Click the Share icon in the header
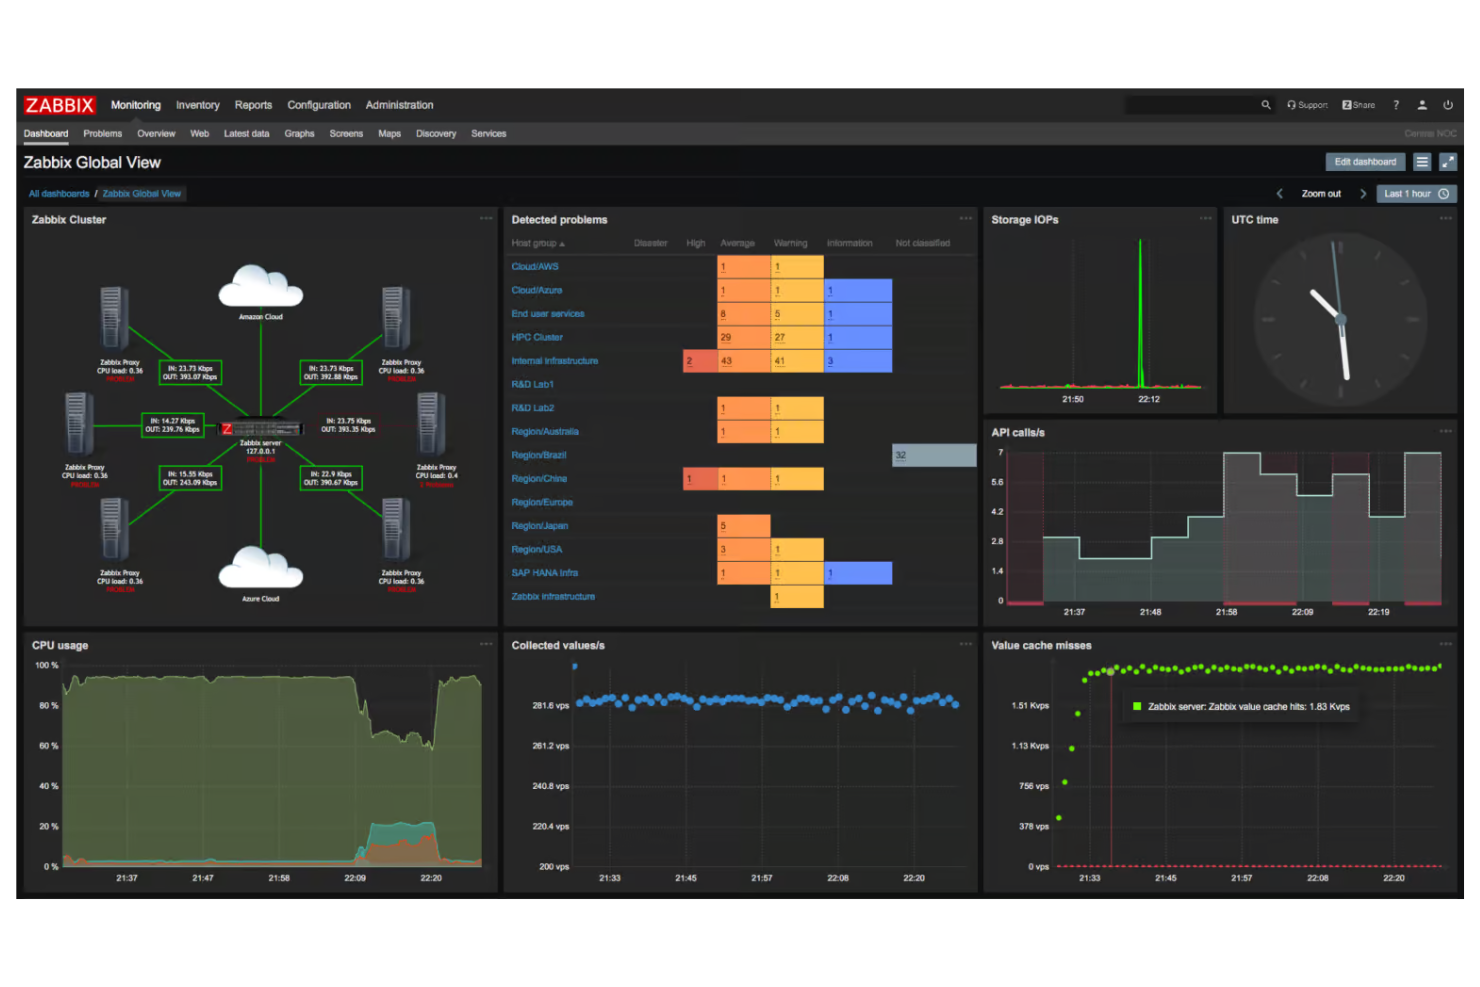The height and width of the screenshot is (987, 1480). pyautogui.click(x=1347, y=105)
